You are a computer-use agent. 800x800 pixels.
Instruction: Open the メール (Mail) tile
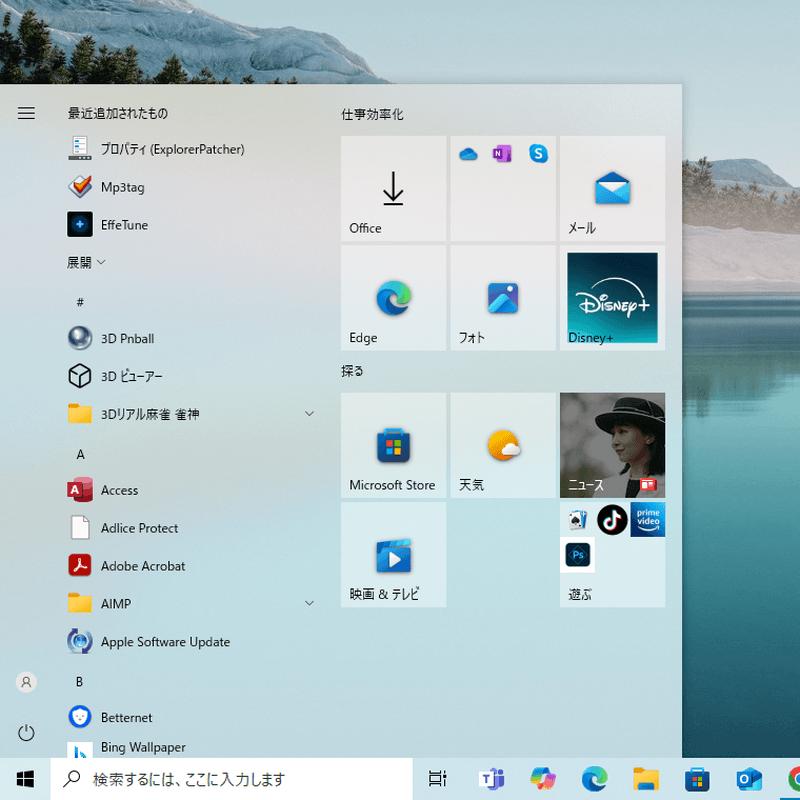(612, 188)
